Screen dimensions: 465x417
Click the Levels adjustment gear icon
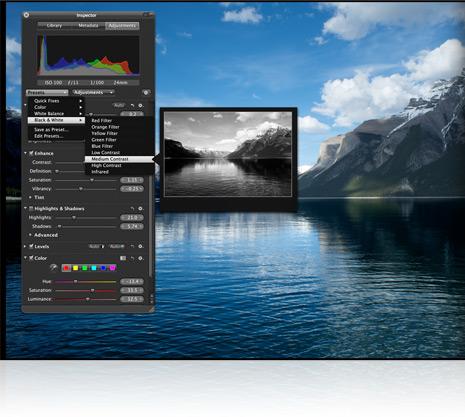point(141,247)
